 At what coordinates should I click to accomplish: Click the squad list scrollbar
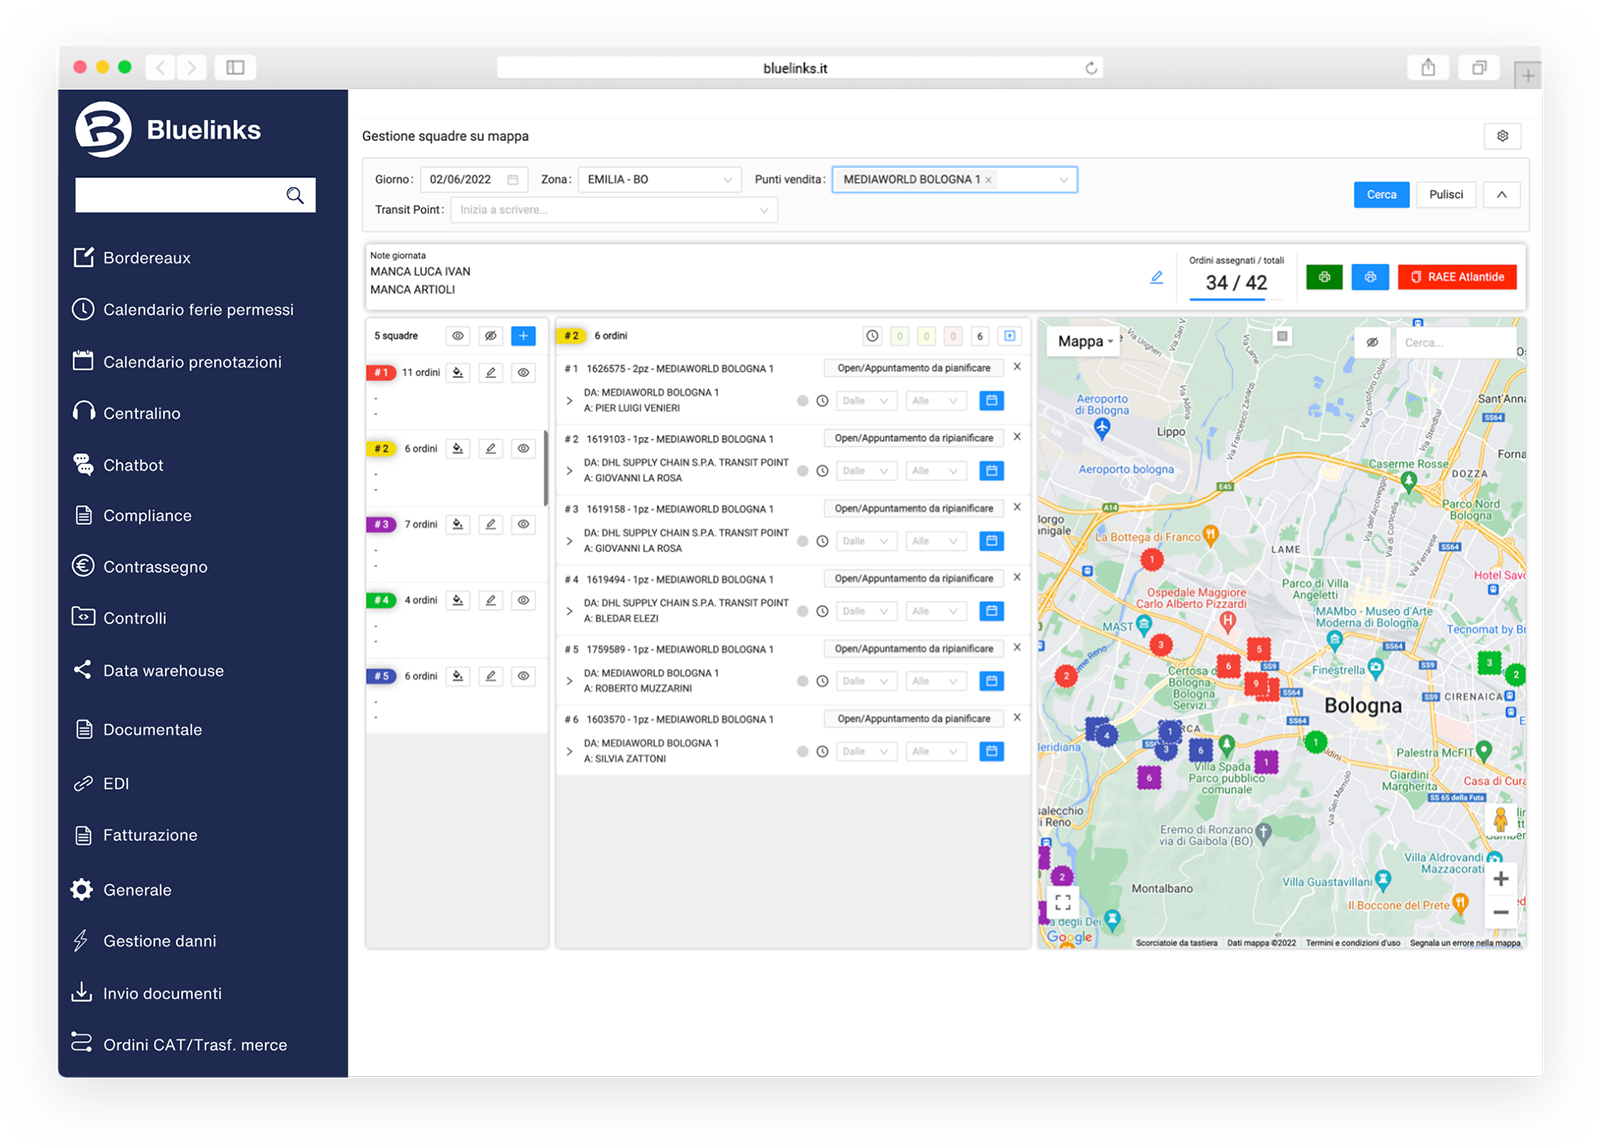[546, 468]
